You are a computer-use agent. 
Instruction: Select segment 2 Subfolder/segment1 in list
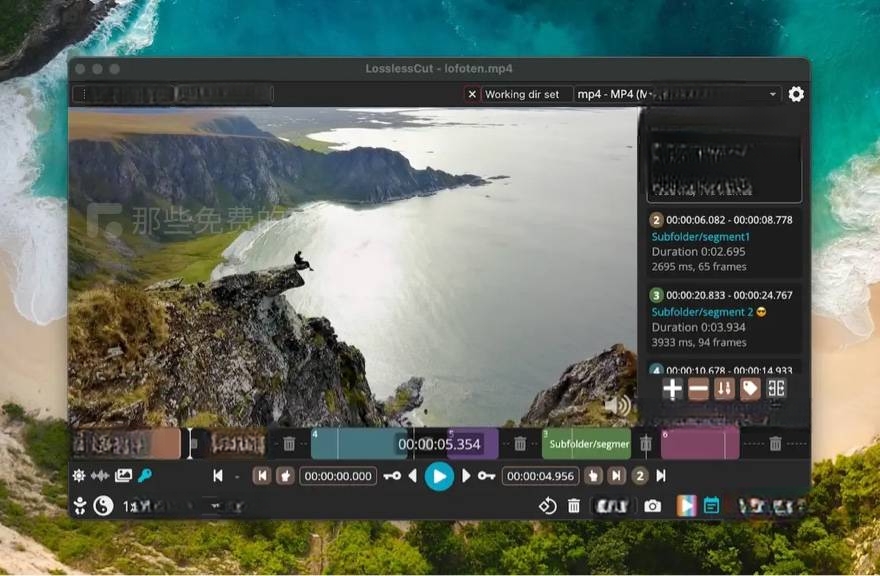point(723,243)
